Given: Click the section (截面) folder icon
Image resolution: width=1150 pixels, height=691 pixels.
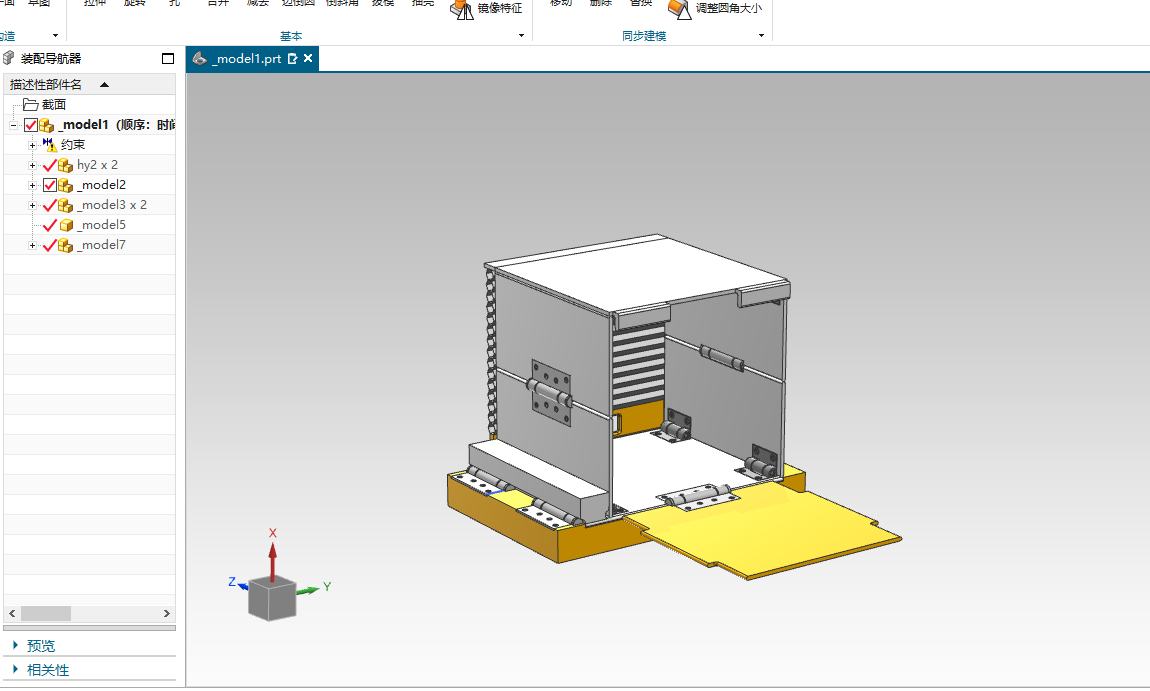Looking at the screenshot, I should pos(30,105).
